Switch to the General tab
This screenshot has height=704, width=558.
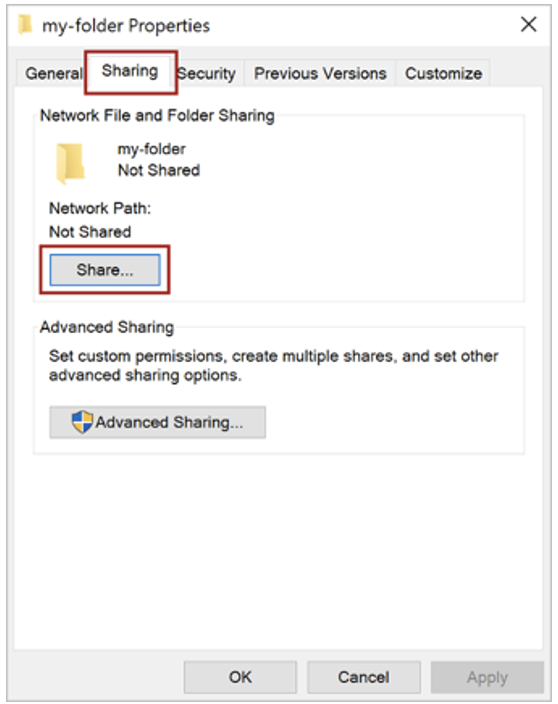(52, 73)
